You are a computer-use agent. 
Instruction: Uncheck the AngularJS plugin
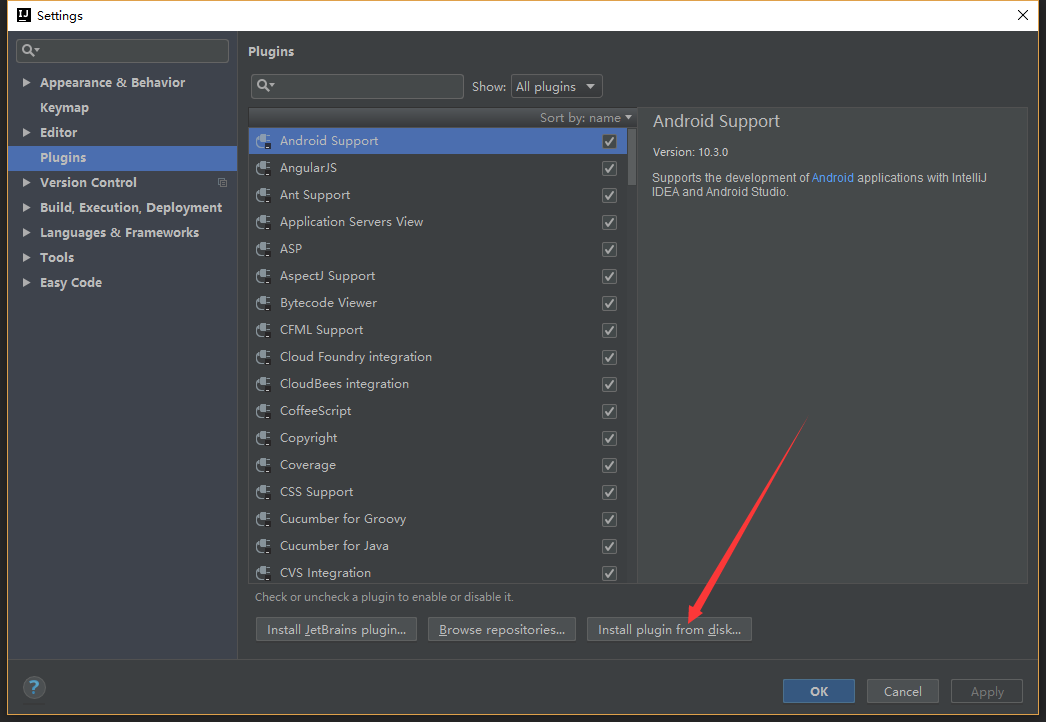tap(609, 168)
